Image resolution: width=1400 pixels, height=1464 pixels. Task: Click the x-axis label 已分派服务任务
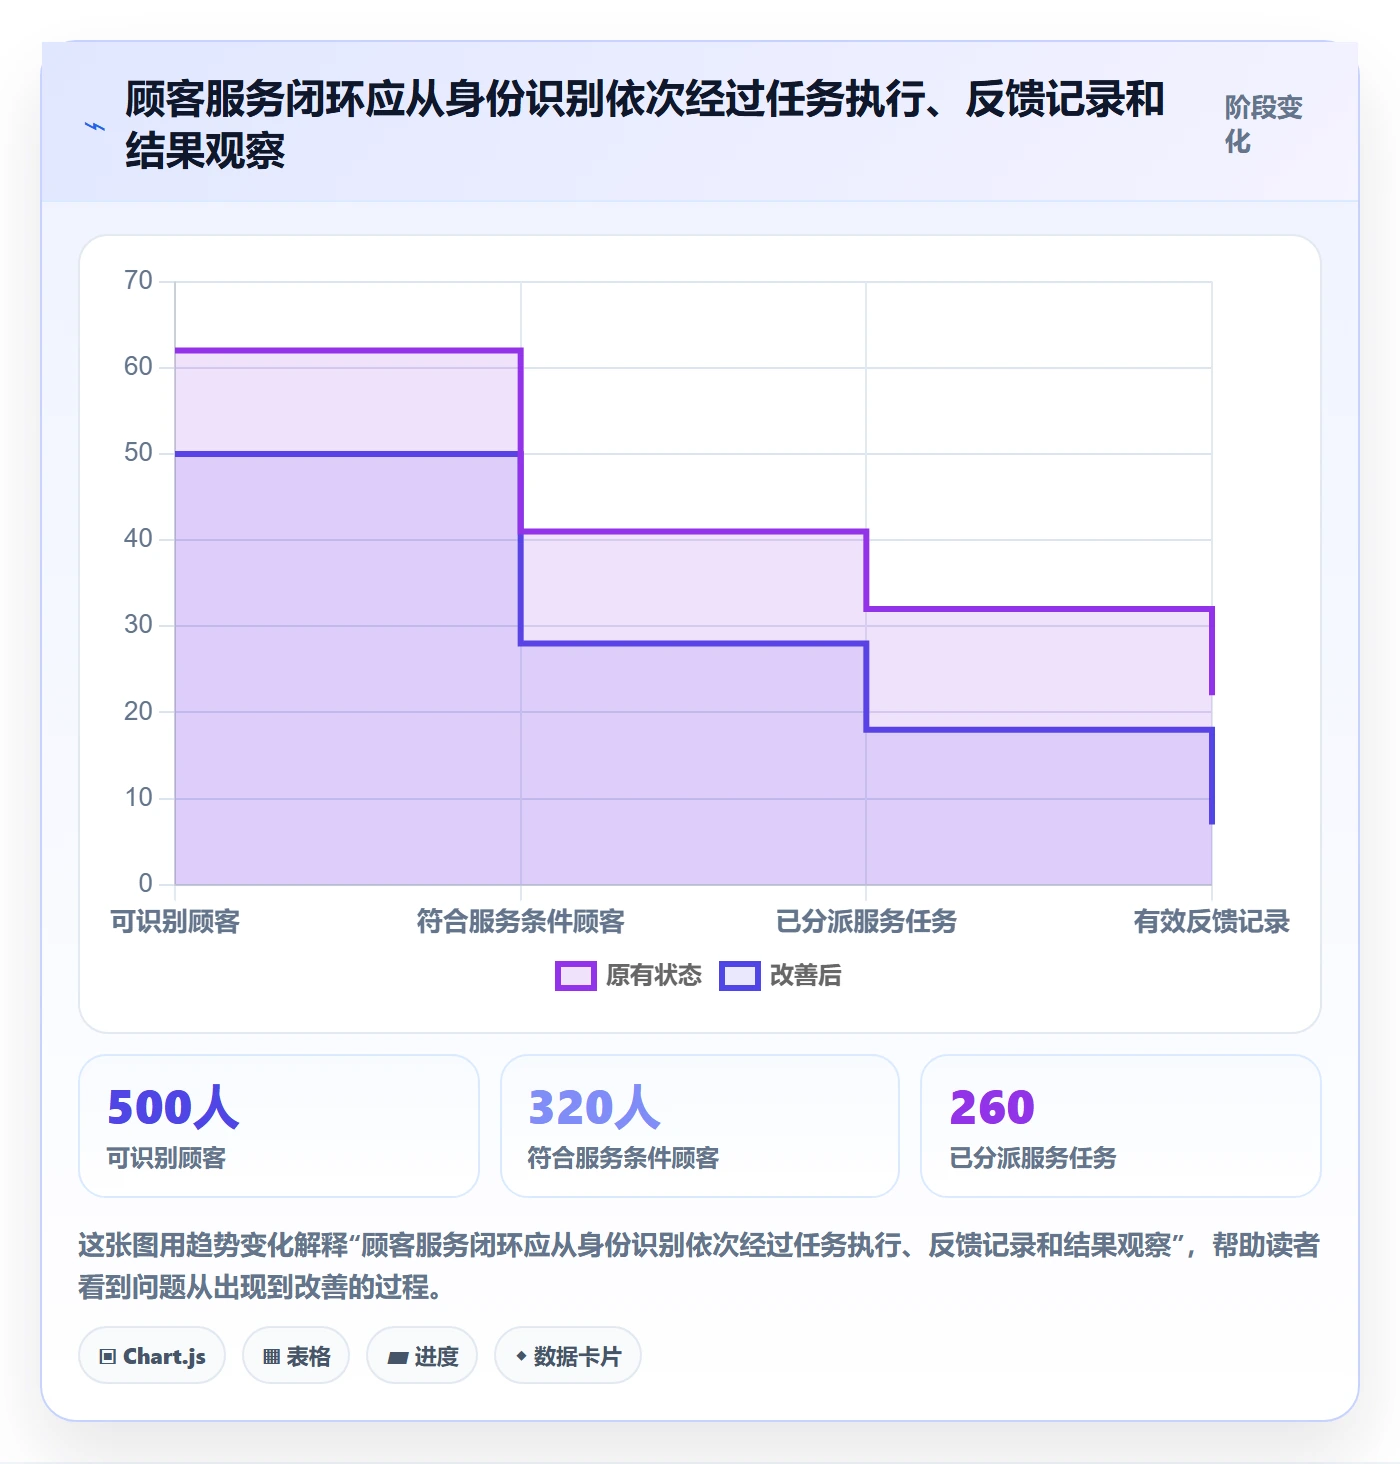[866, 922]
